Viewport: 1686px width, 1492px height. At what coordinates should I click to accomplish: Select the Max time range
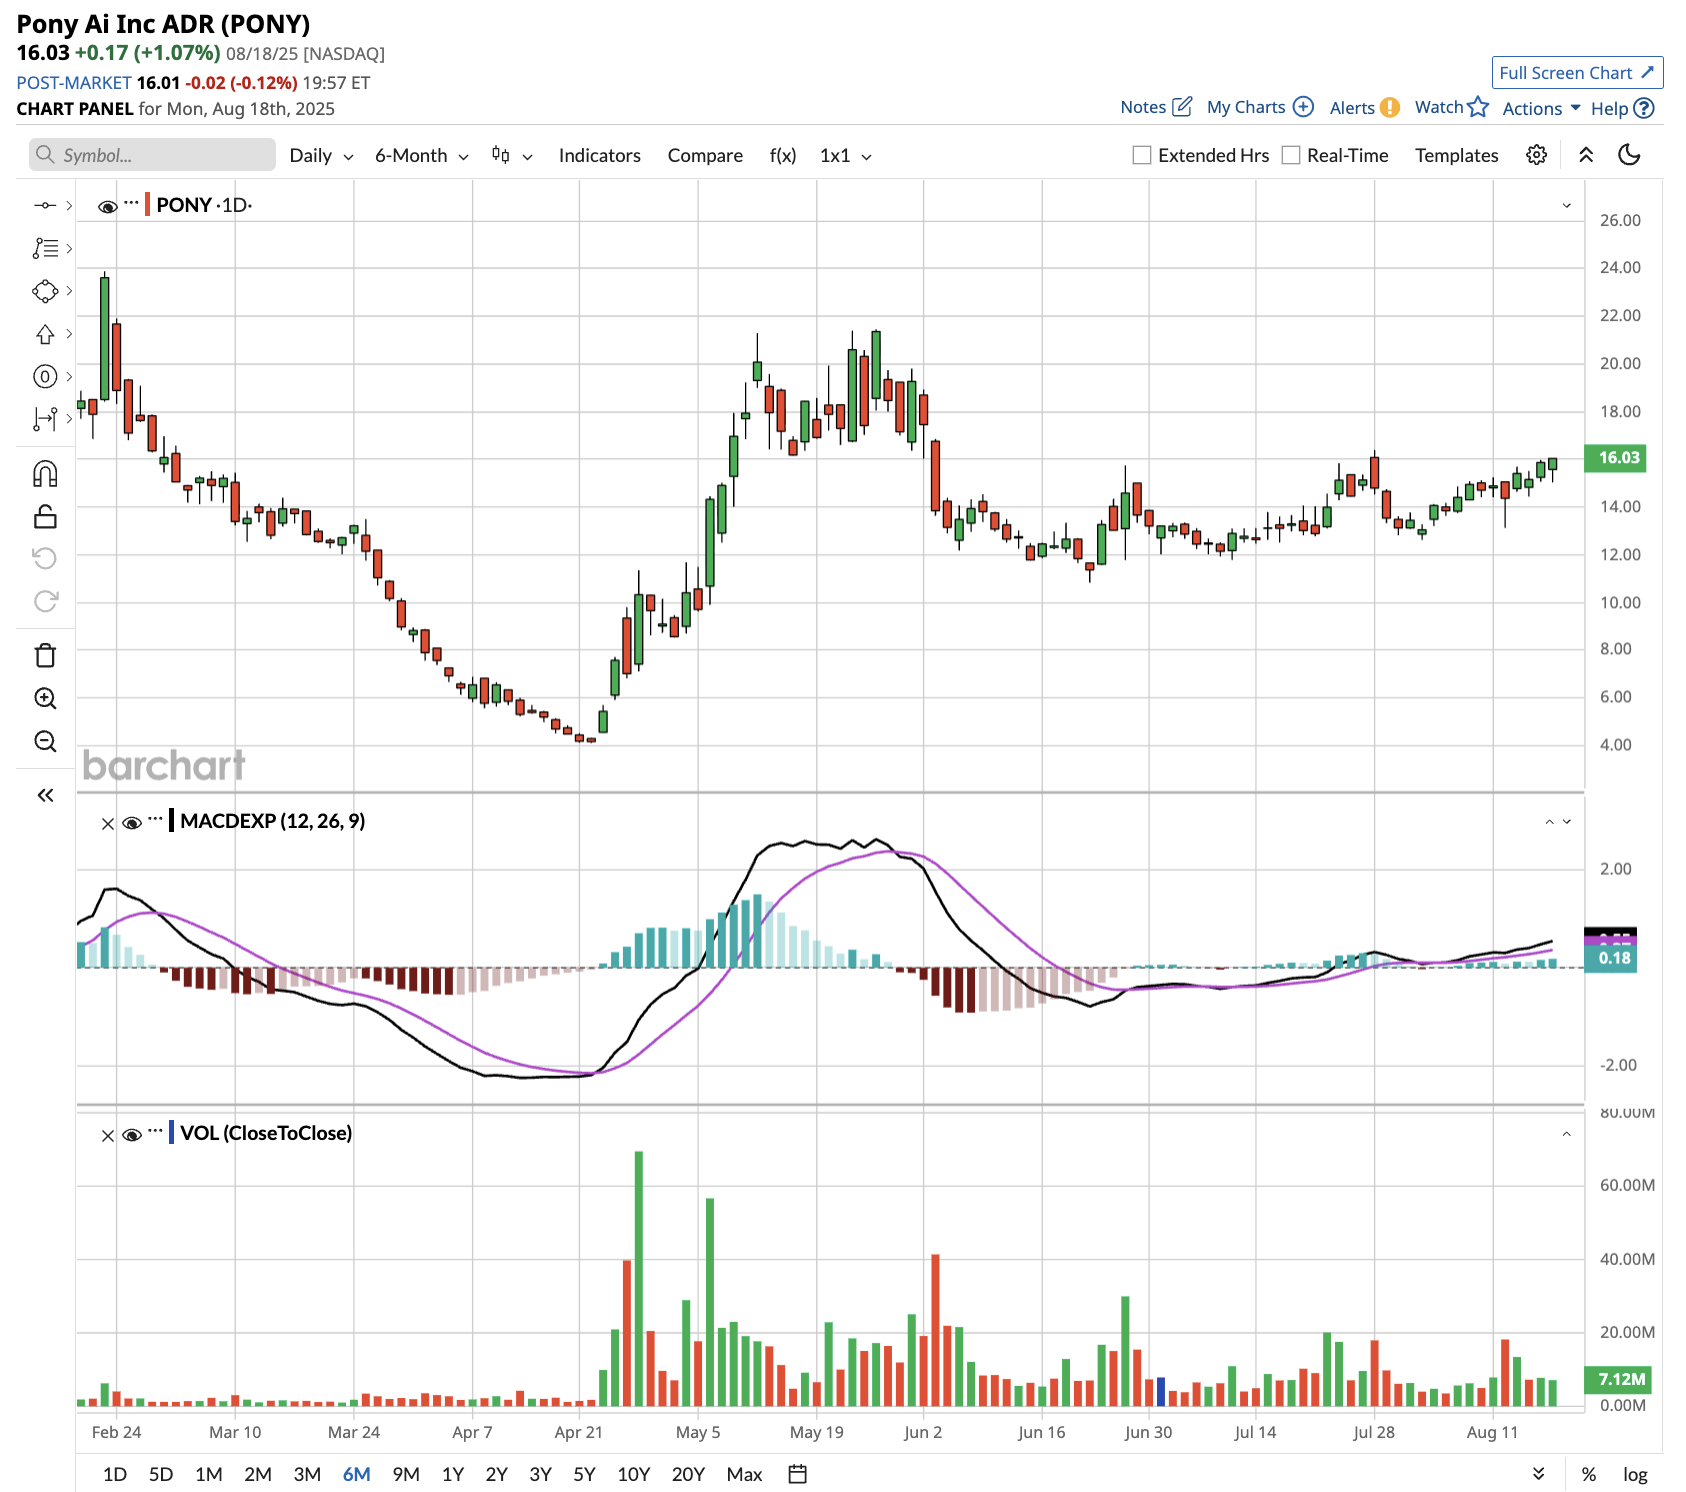(x=744, y=1474)
